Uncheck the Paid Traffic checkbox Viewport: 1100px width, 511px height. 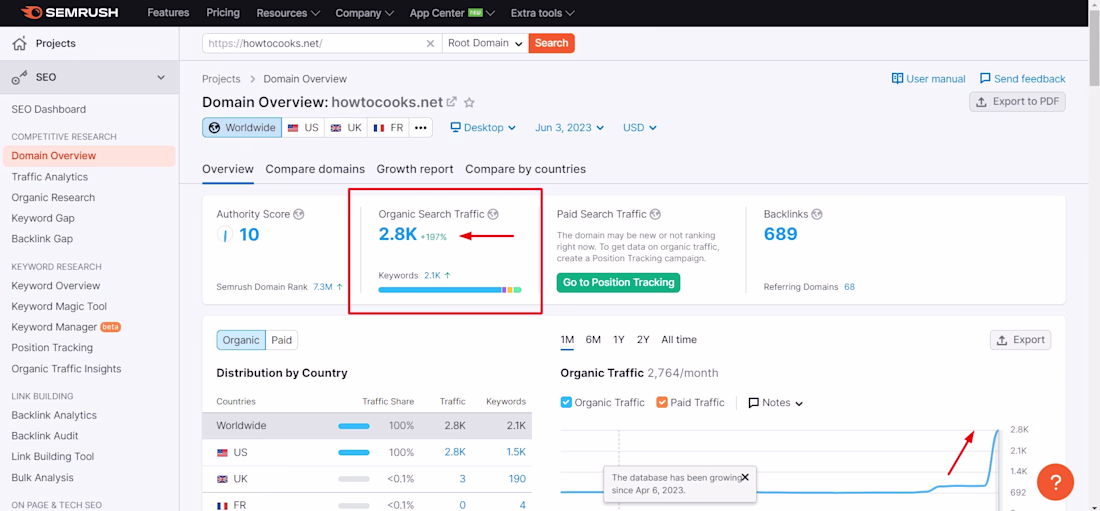click(x=662, y=402)
